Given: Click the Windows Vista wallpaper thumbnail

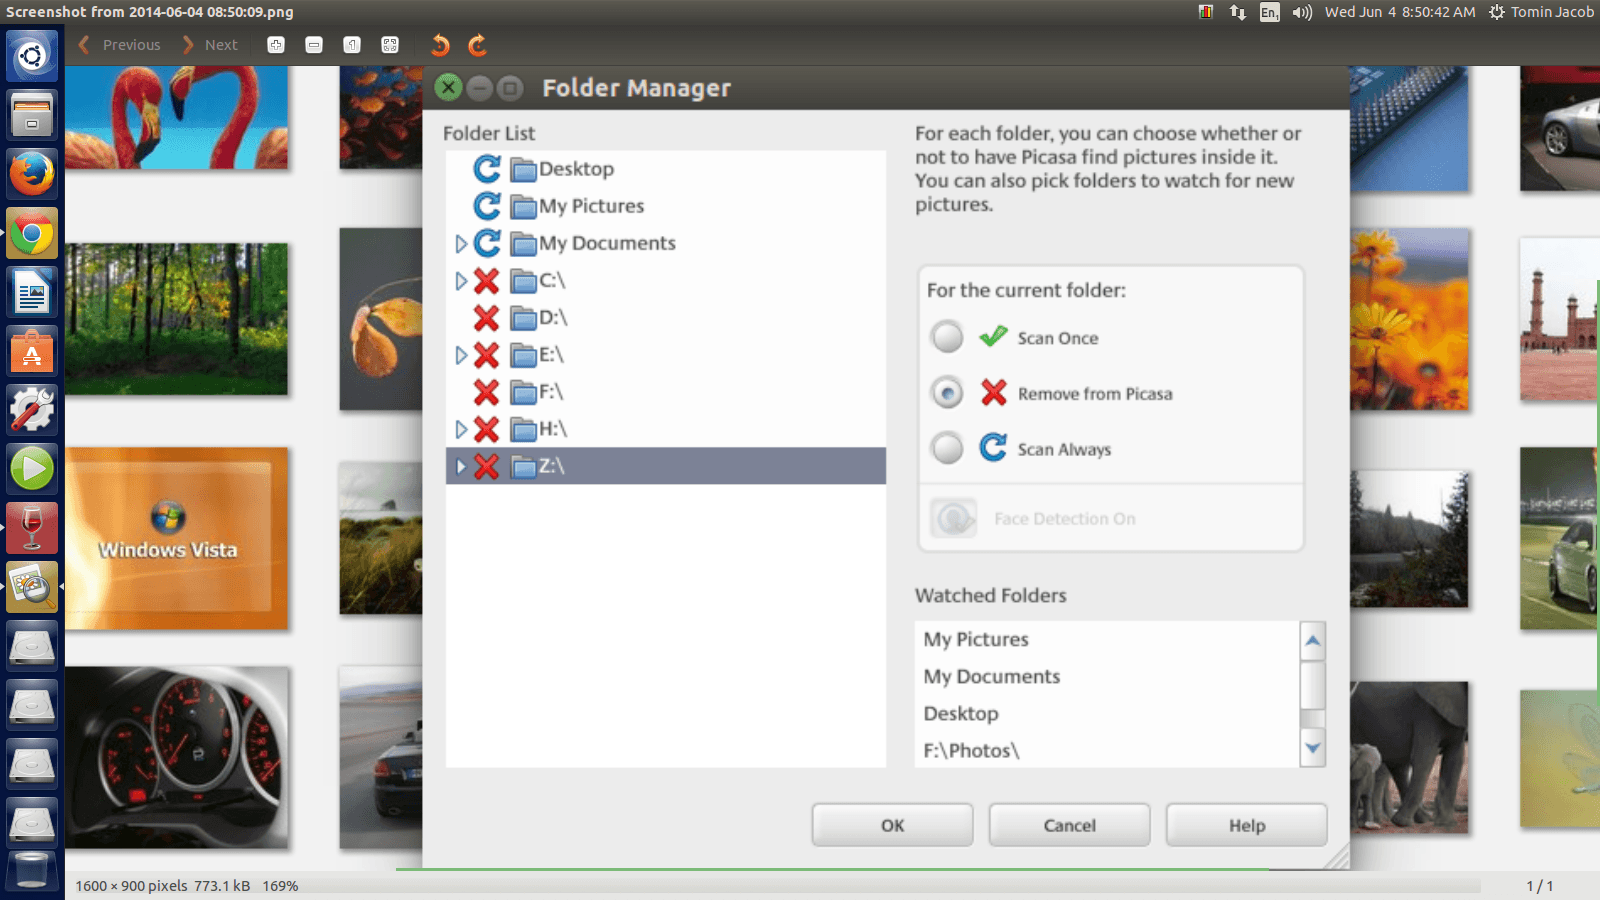Looking at the screenshot, I should click(177, 538).
